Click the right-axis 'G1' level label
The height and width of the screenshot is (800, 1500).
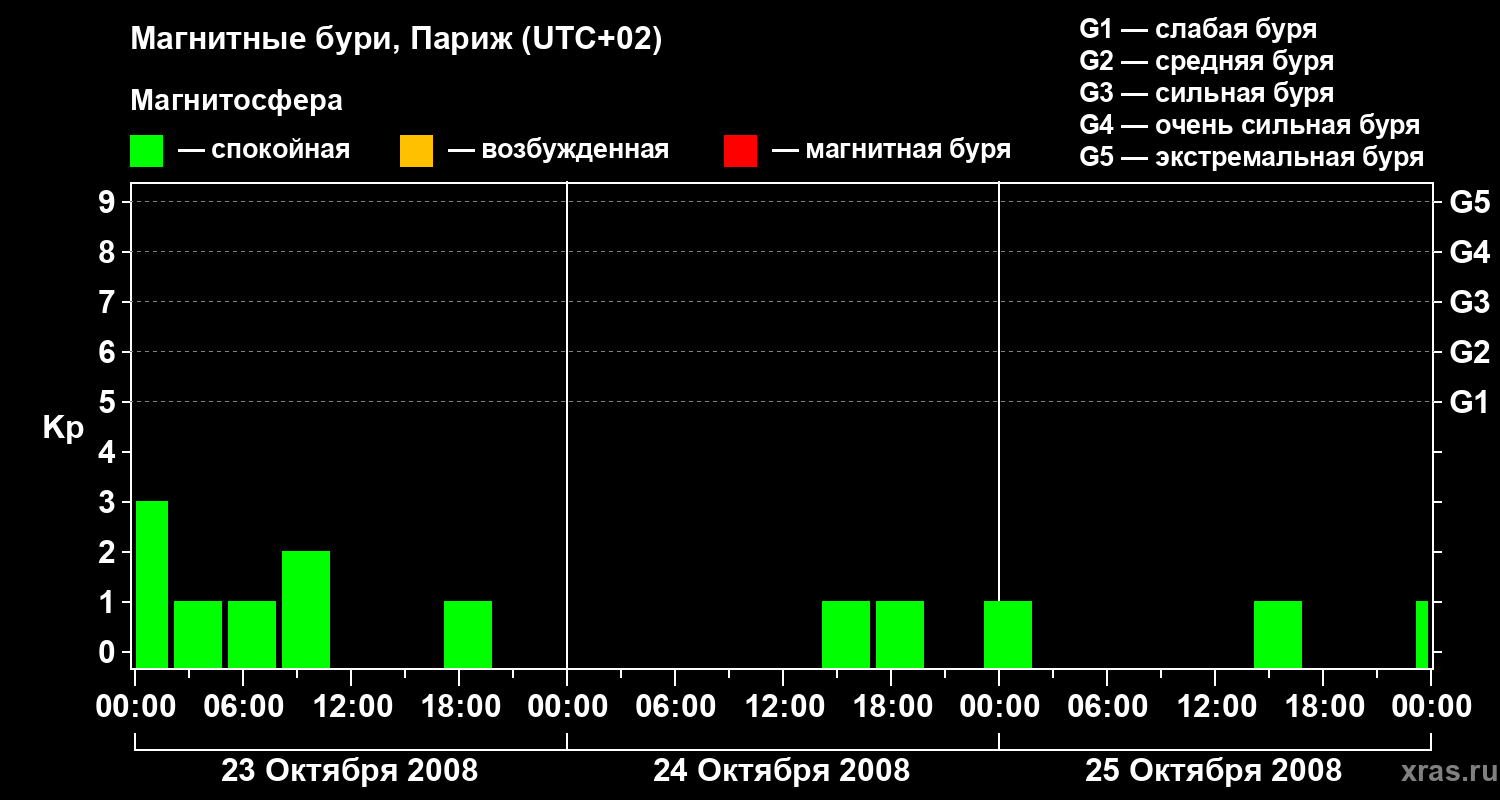coord(1469,402)
